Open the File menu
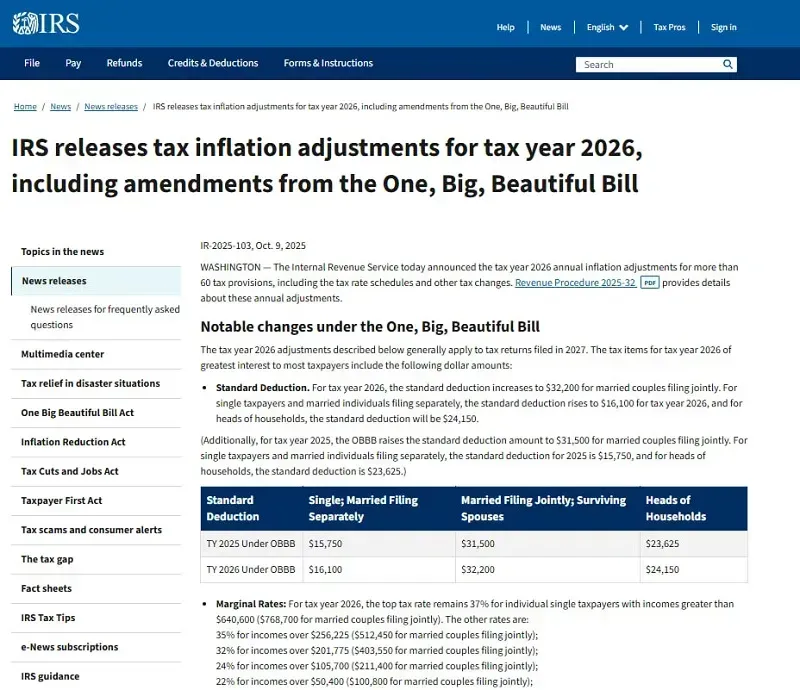This screenshot has width=800, height=690. [32, 63]
